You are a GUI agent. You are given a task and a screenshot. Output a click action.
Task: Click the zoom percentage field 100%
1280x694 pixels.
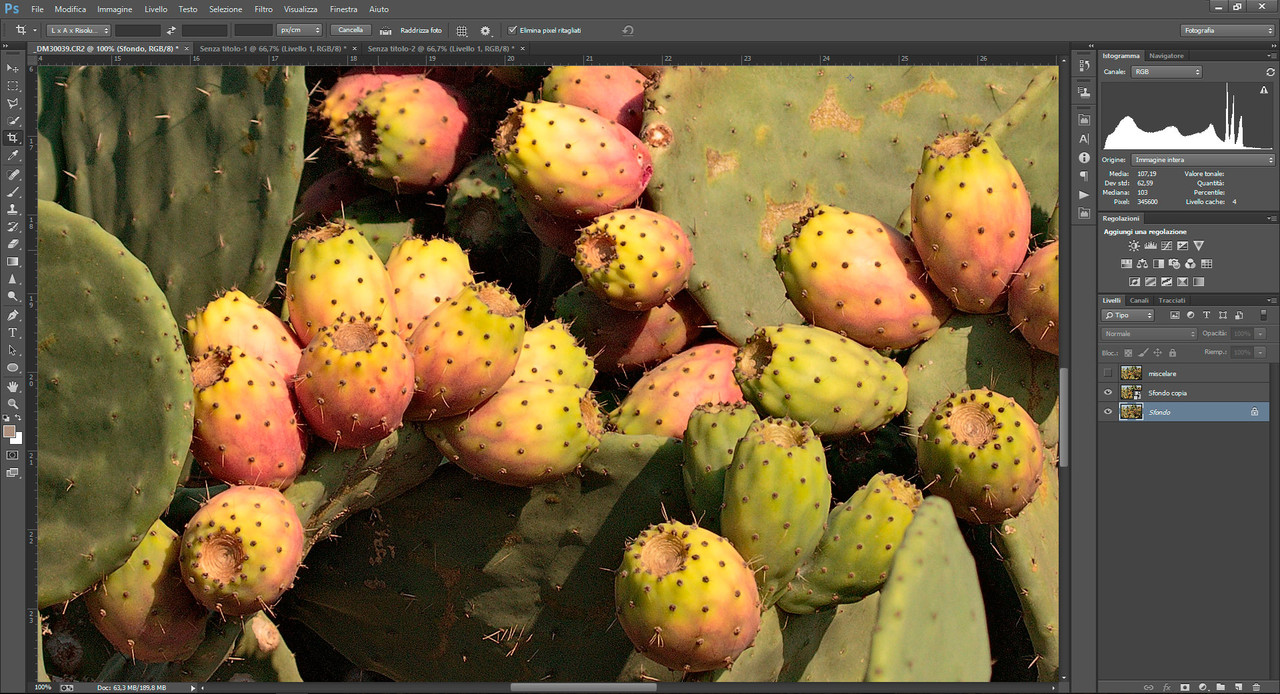point(43,687)
